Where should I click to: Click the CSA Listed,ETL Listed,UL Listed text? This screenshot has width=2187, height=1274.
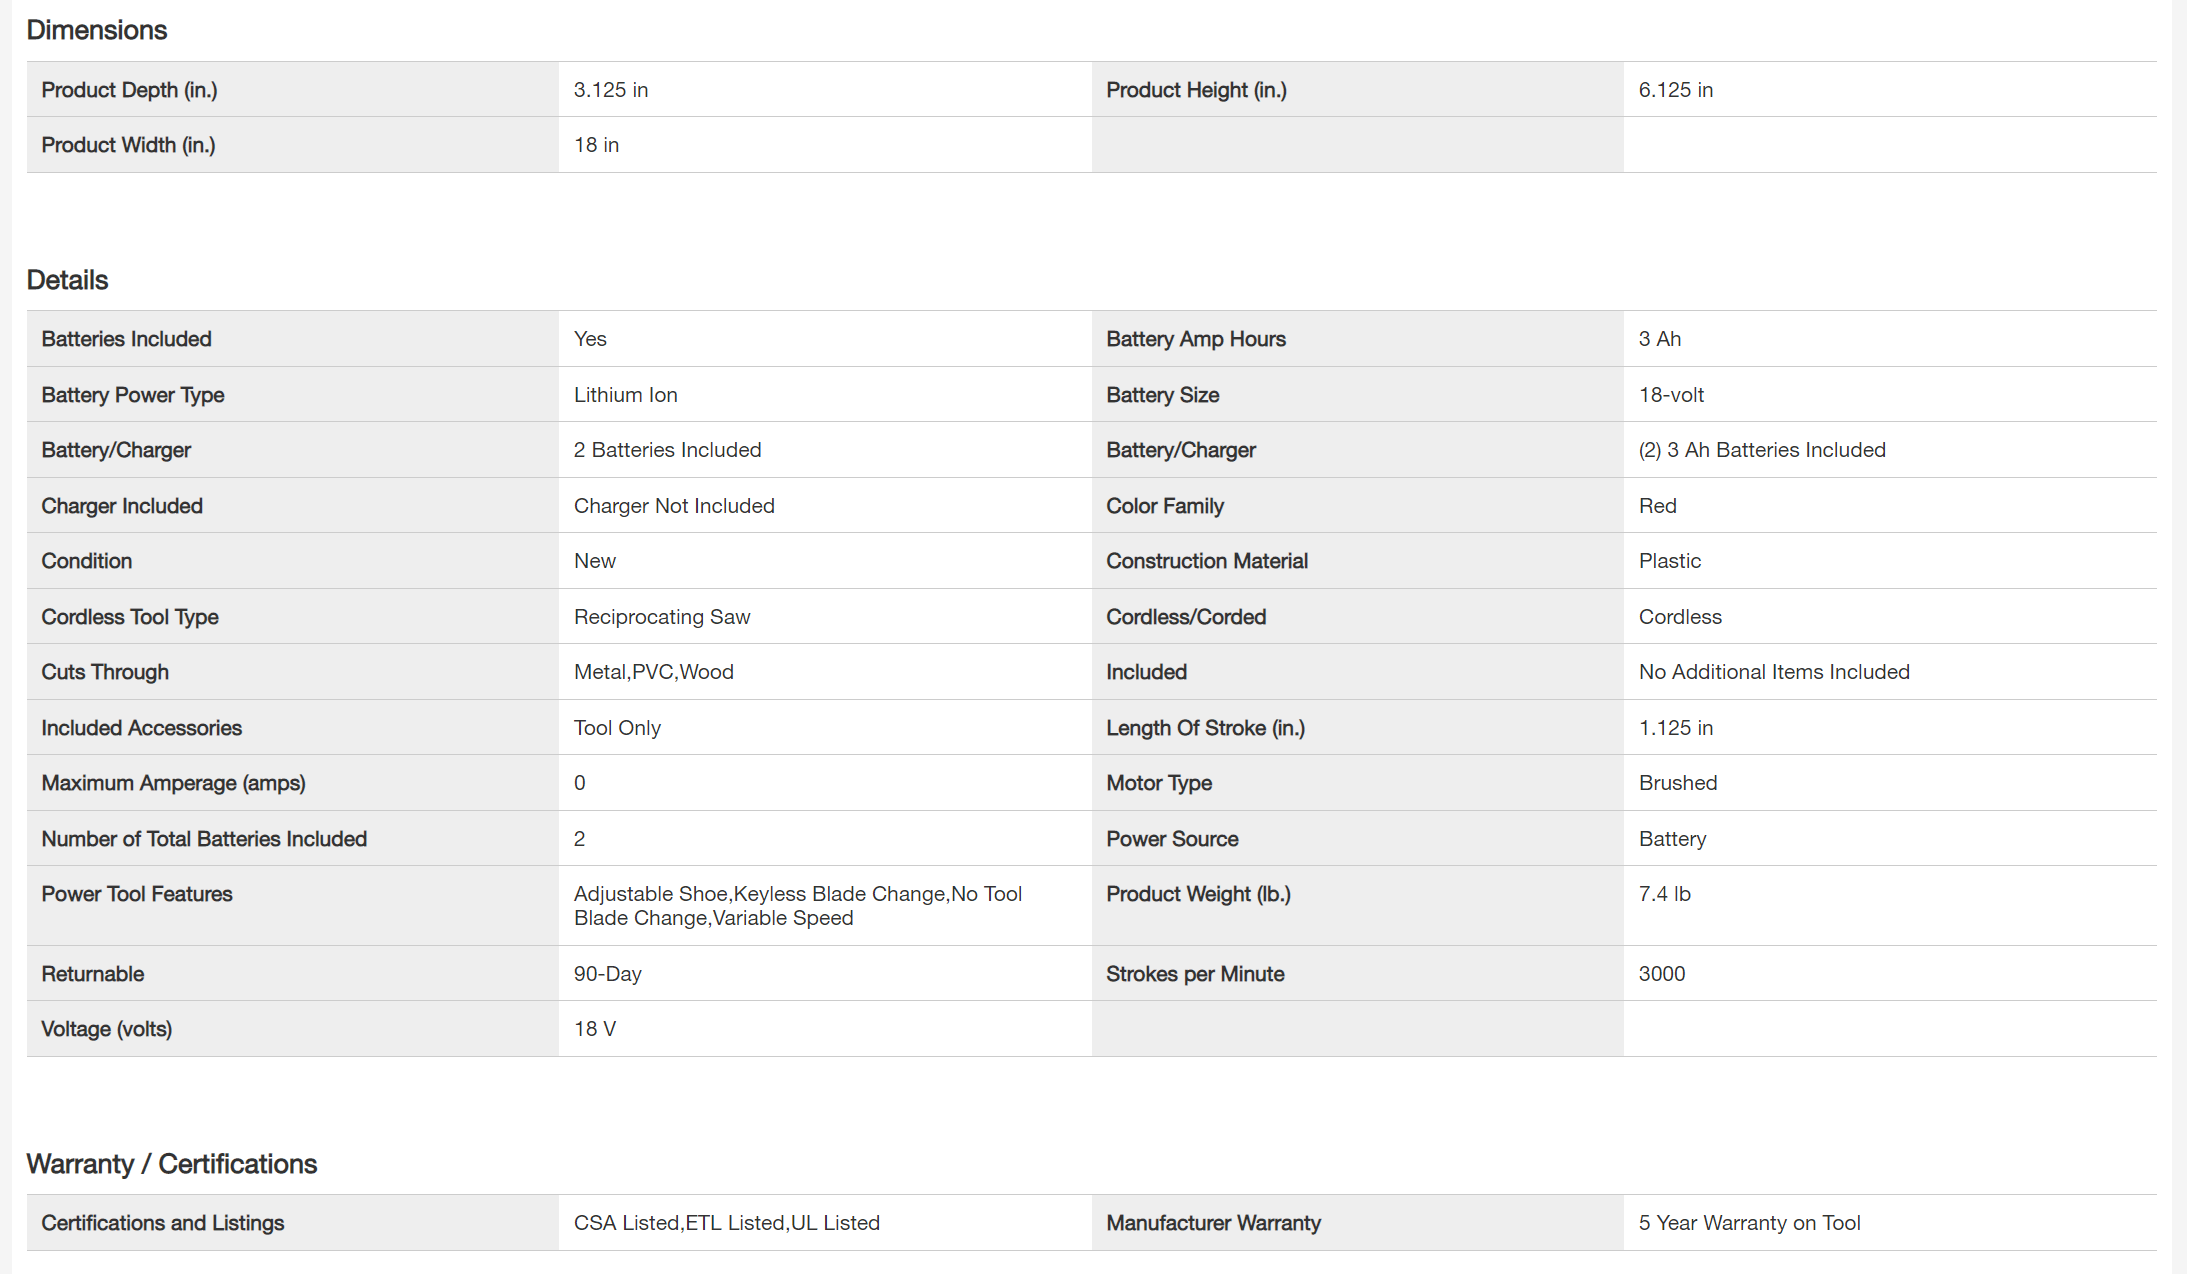(726, 1223)
